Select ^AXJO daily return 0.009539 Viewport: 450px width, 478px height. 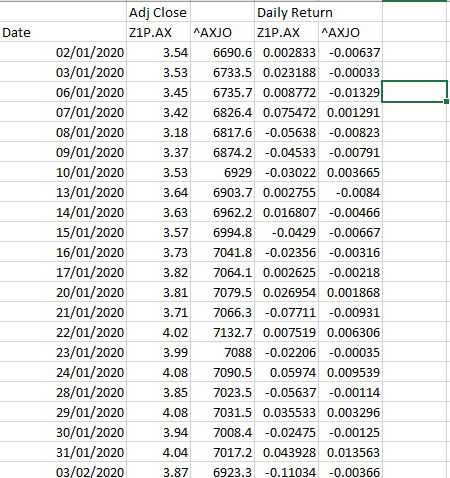[350, 372]
